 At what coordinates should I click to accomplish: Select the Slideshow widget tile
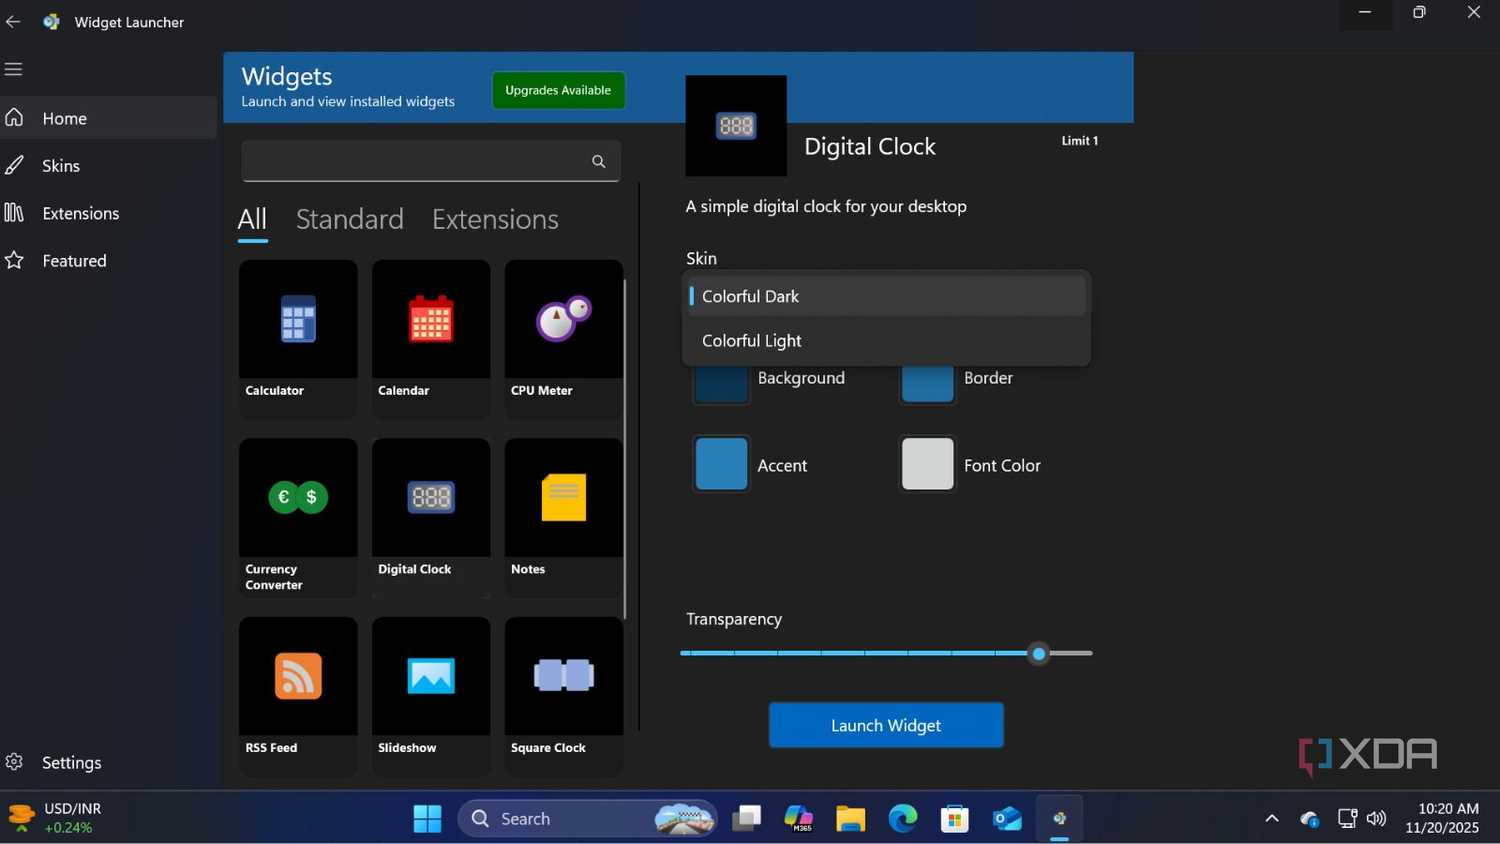(431, 696)
